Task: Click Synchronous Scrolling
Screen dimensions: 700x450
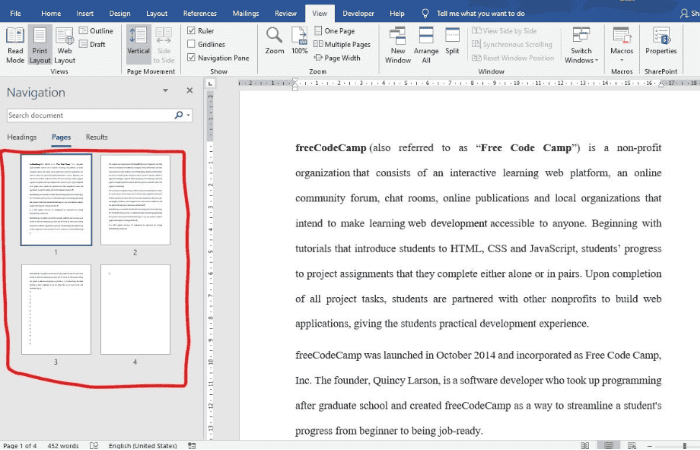Action: point(512,44)
